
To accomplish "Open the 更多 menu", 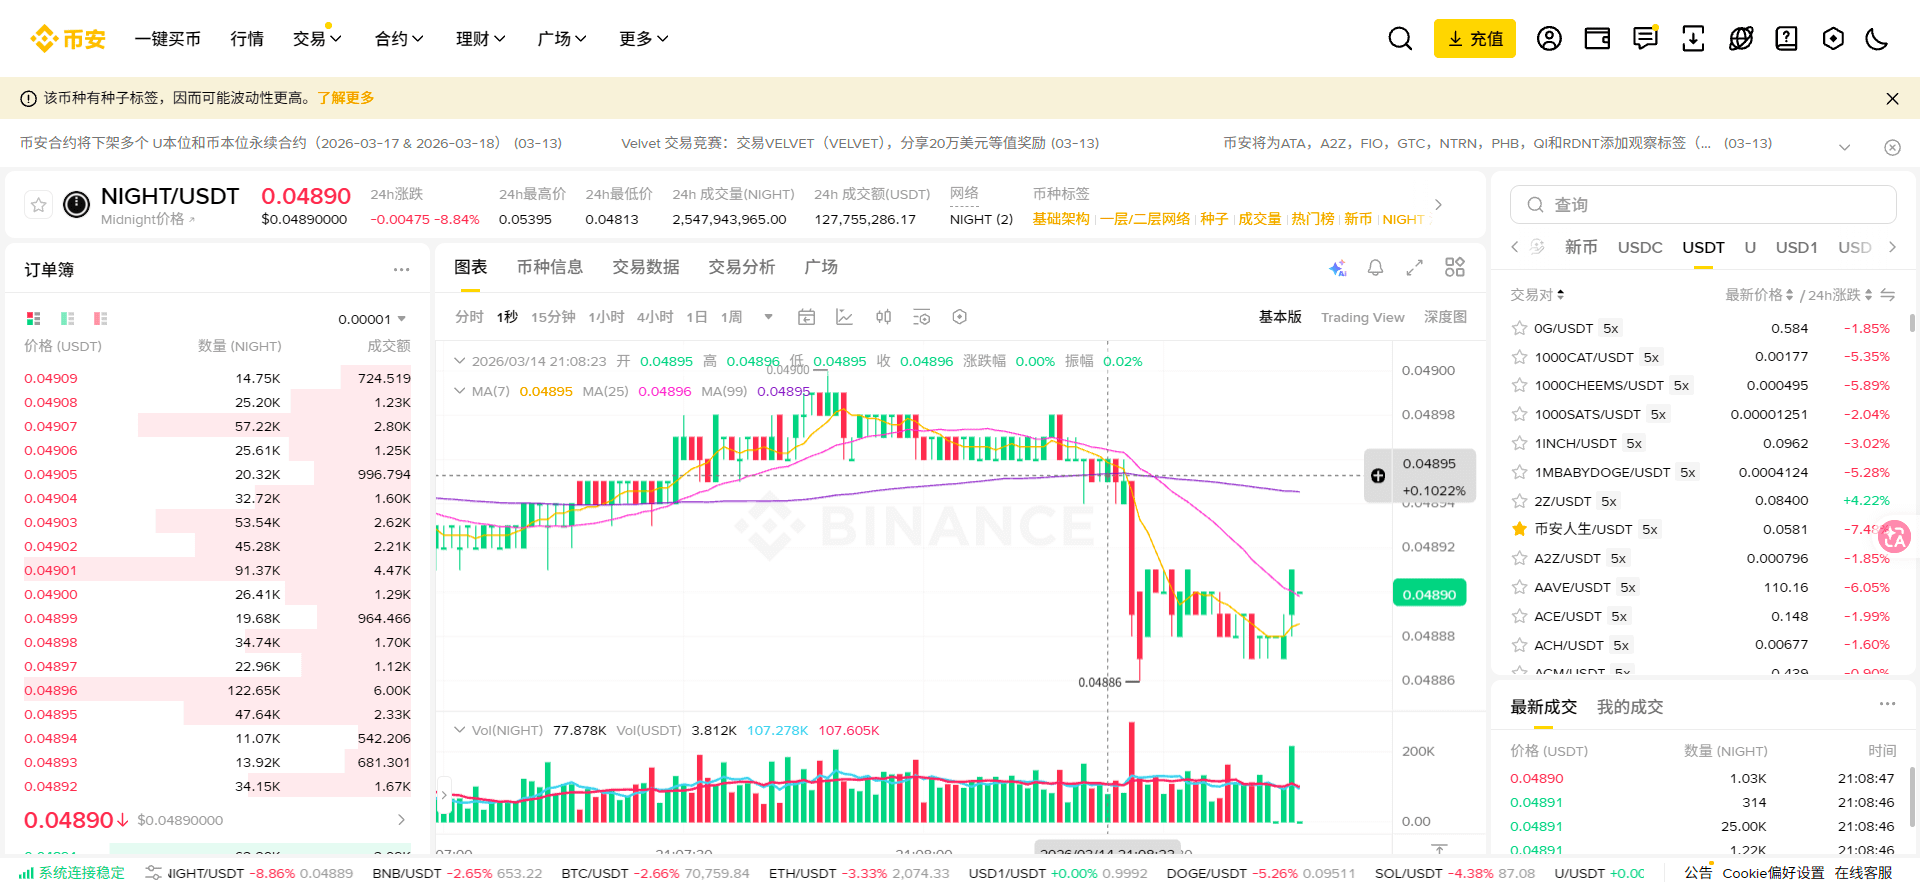I will pos(644,39).
